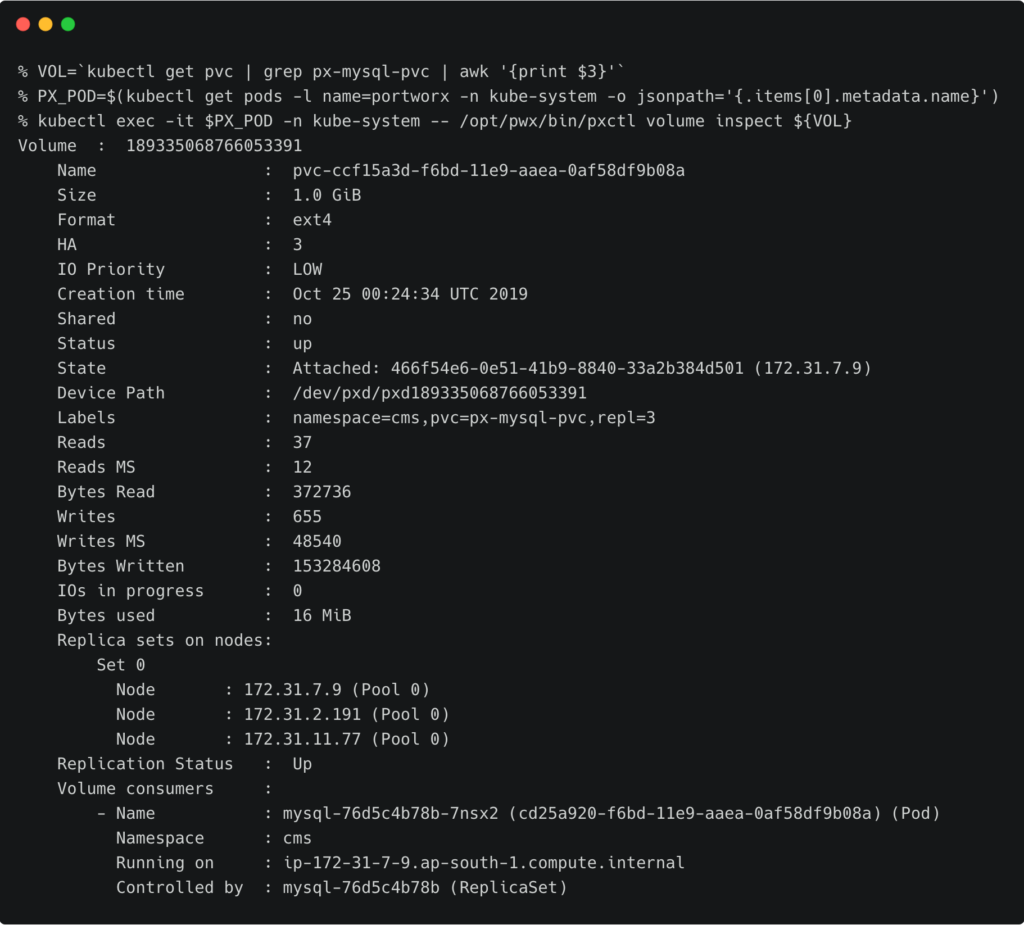Click the creation time "Oct 25 00:24:34 UTC 2019"
The image size is (1024, 925).
click(x=410, y=294)
